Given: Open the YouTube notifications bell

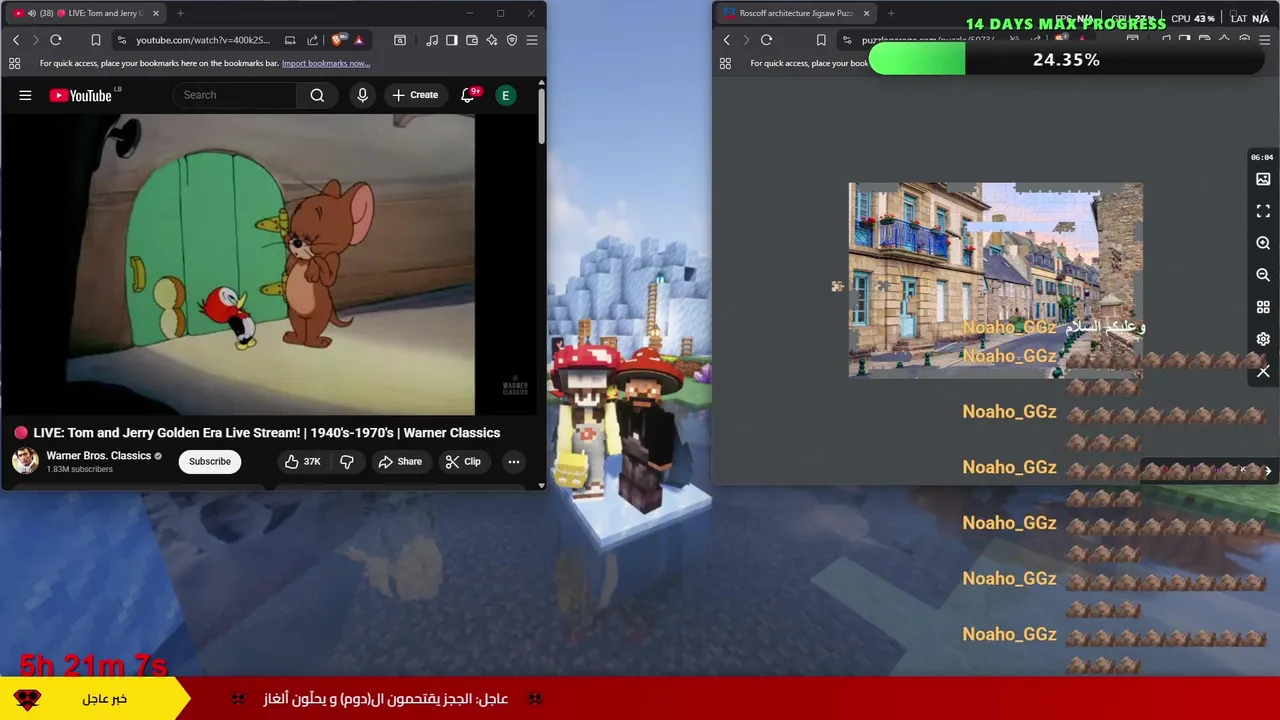Looking at the screenshot, I should click(467, 95).
